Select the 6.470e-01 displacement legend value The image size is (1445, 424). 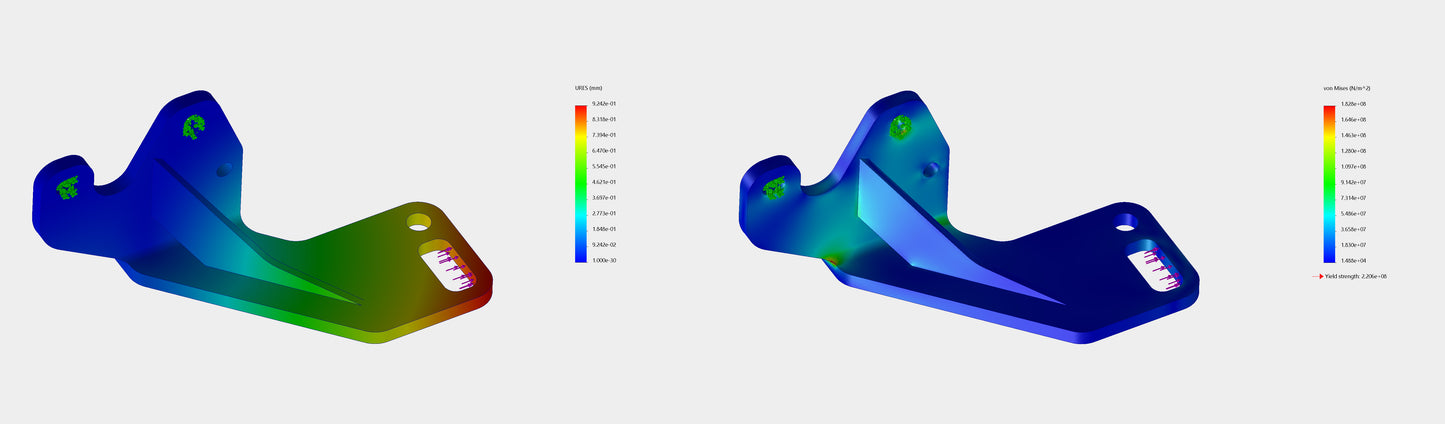(604, 151)
